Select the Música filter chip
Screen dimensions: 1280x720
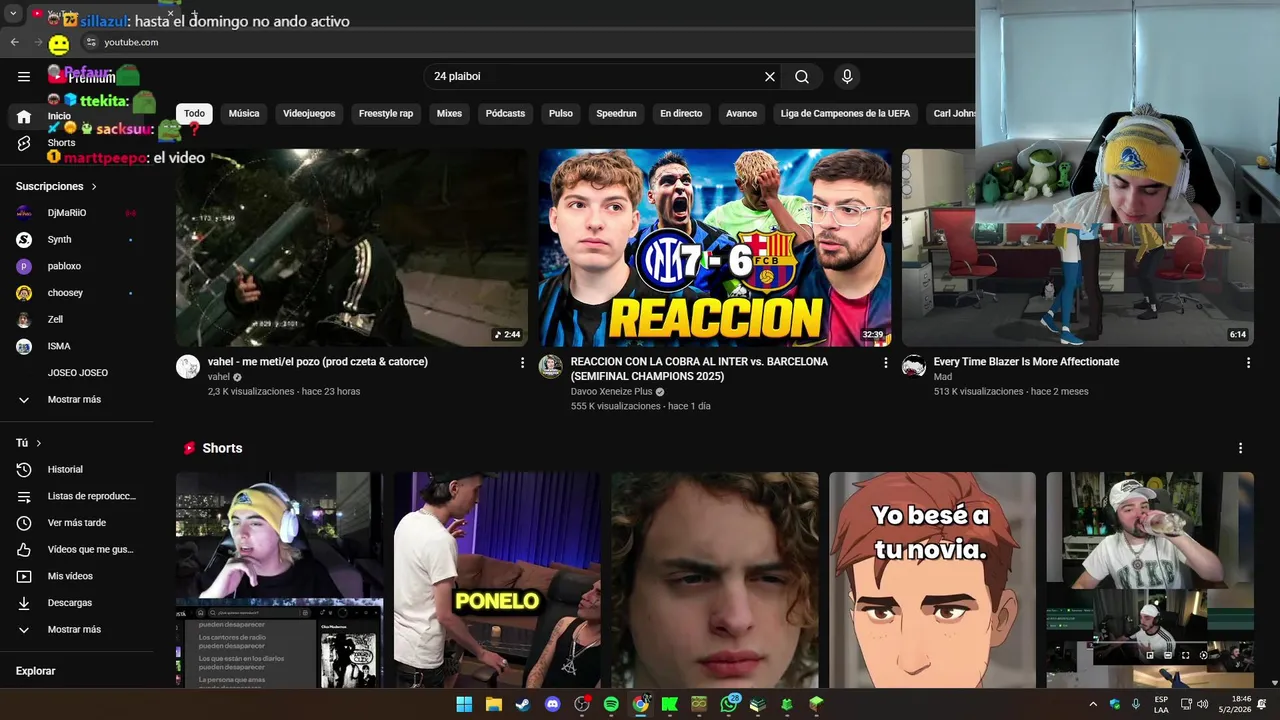click(244, 114)
